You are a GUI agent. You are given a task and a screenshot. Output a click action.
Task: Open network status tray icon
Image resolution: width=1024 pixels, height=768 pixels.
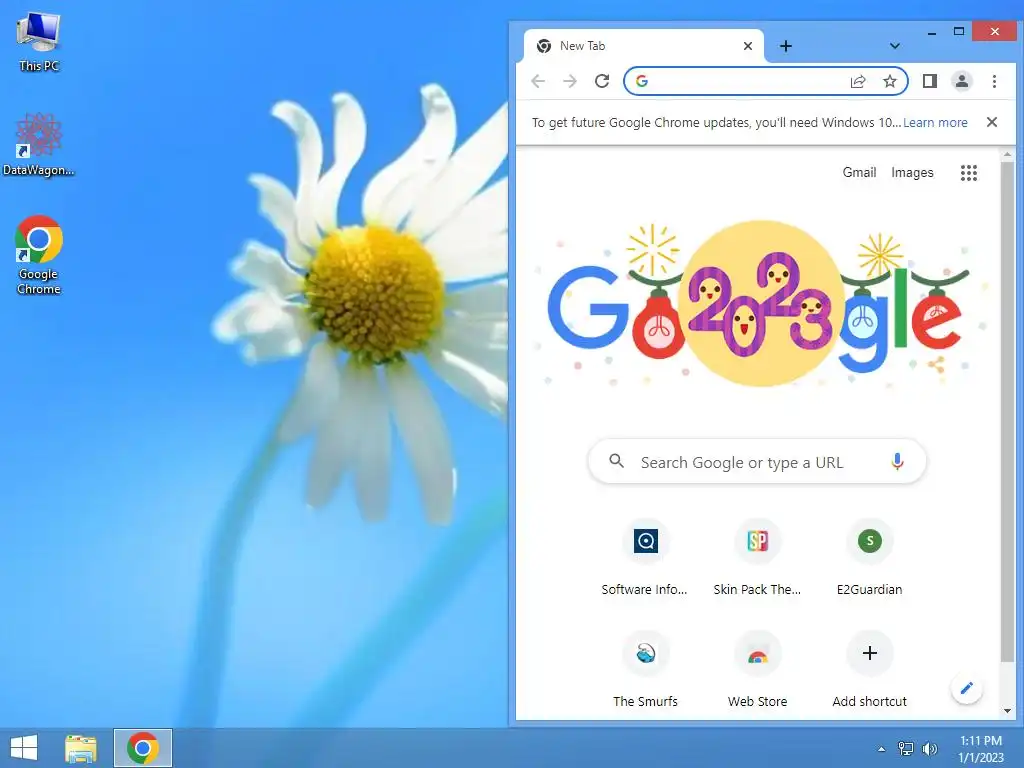(x=906, y=748)
